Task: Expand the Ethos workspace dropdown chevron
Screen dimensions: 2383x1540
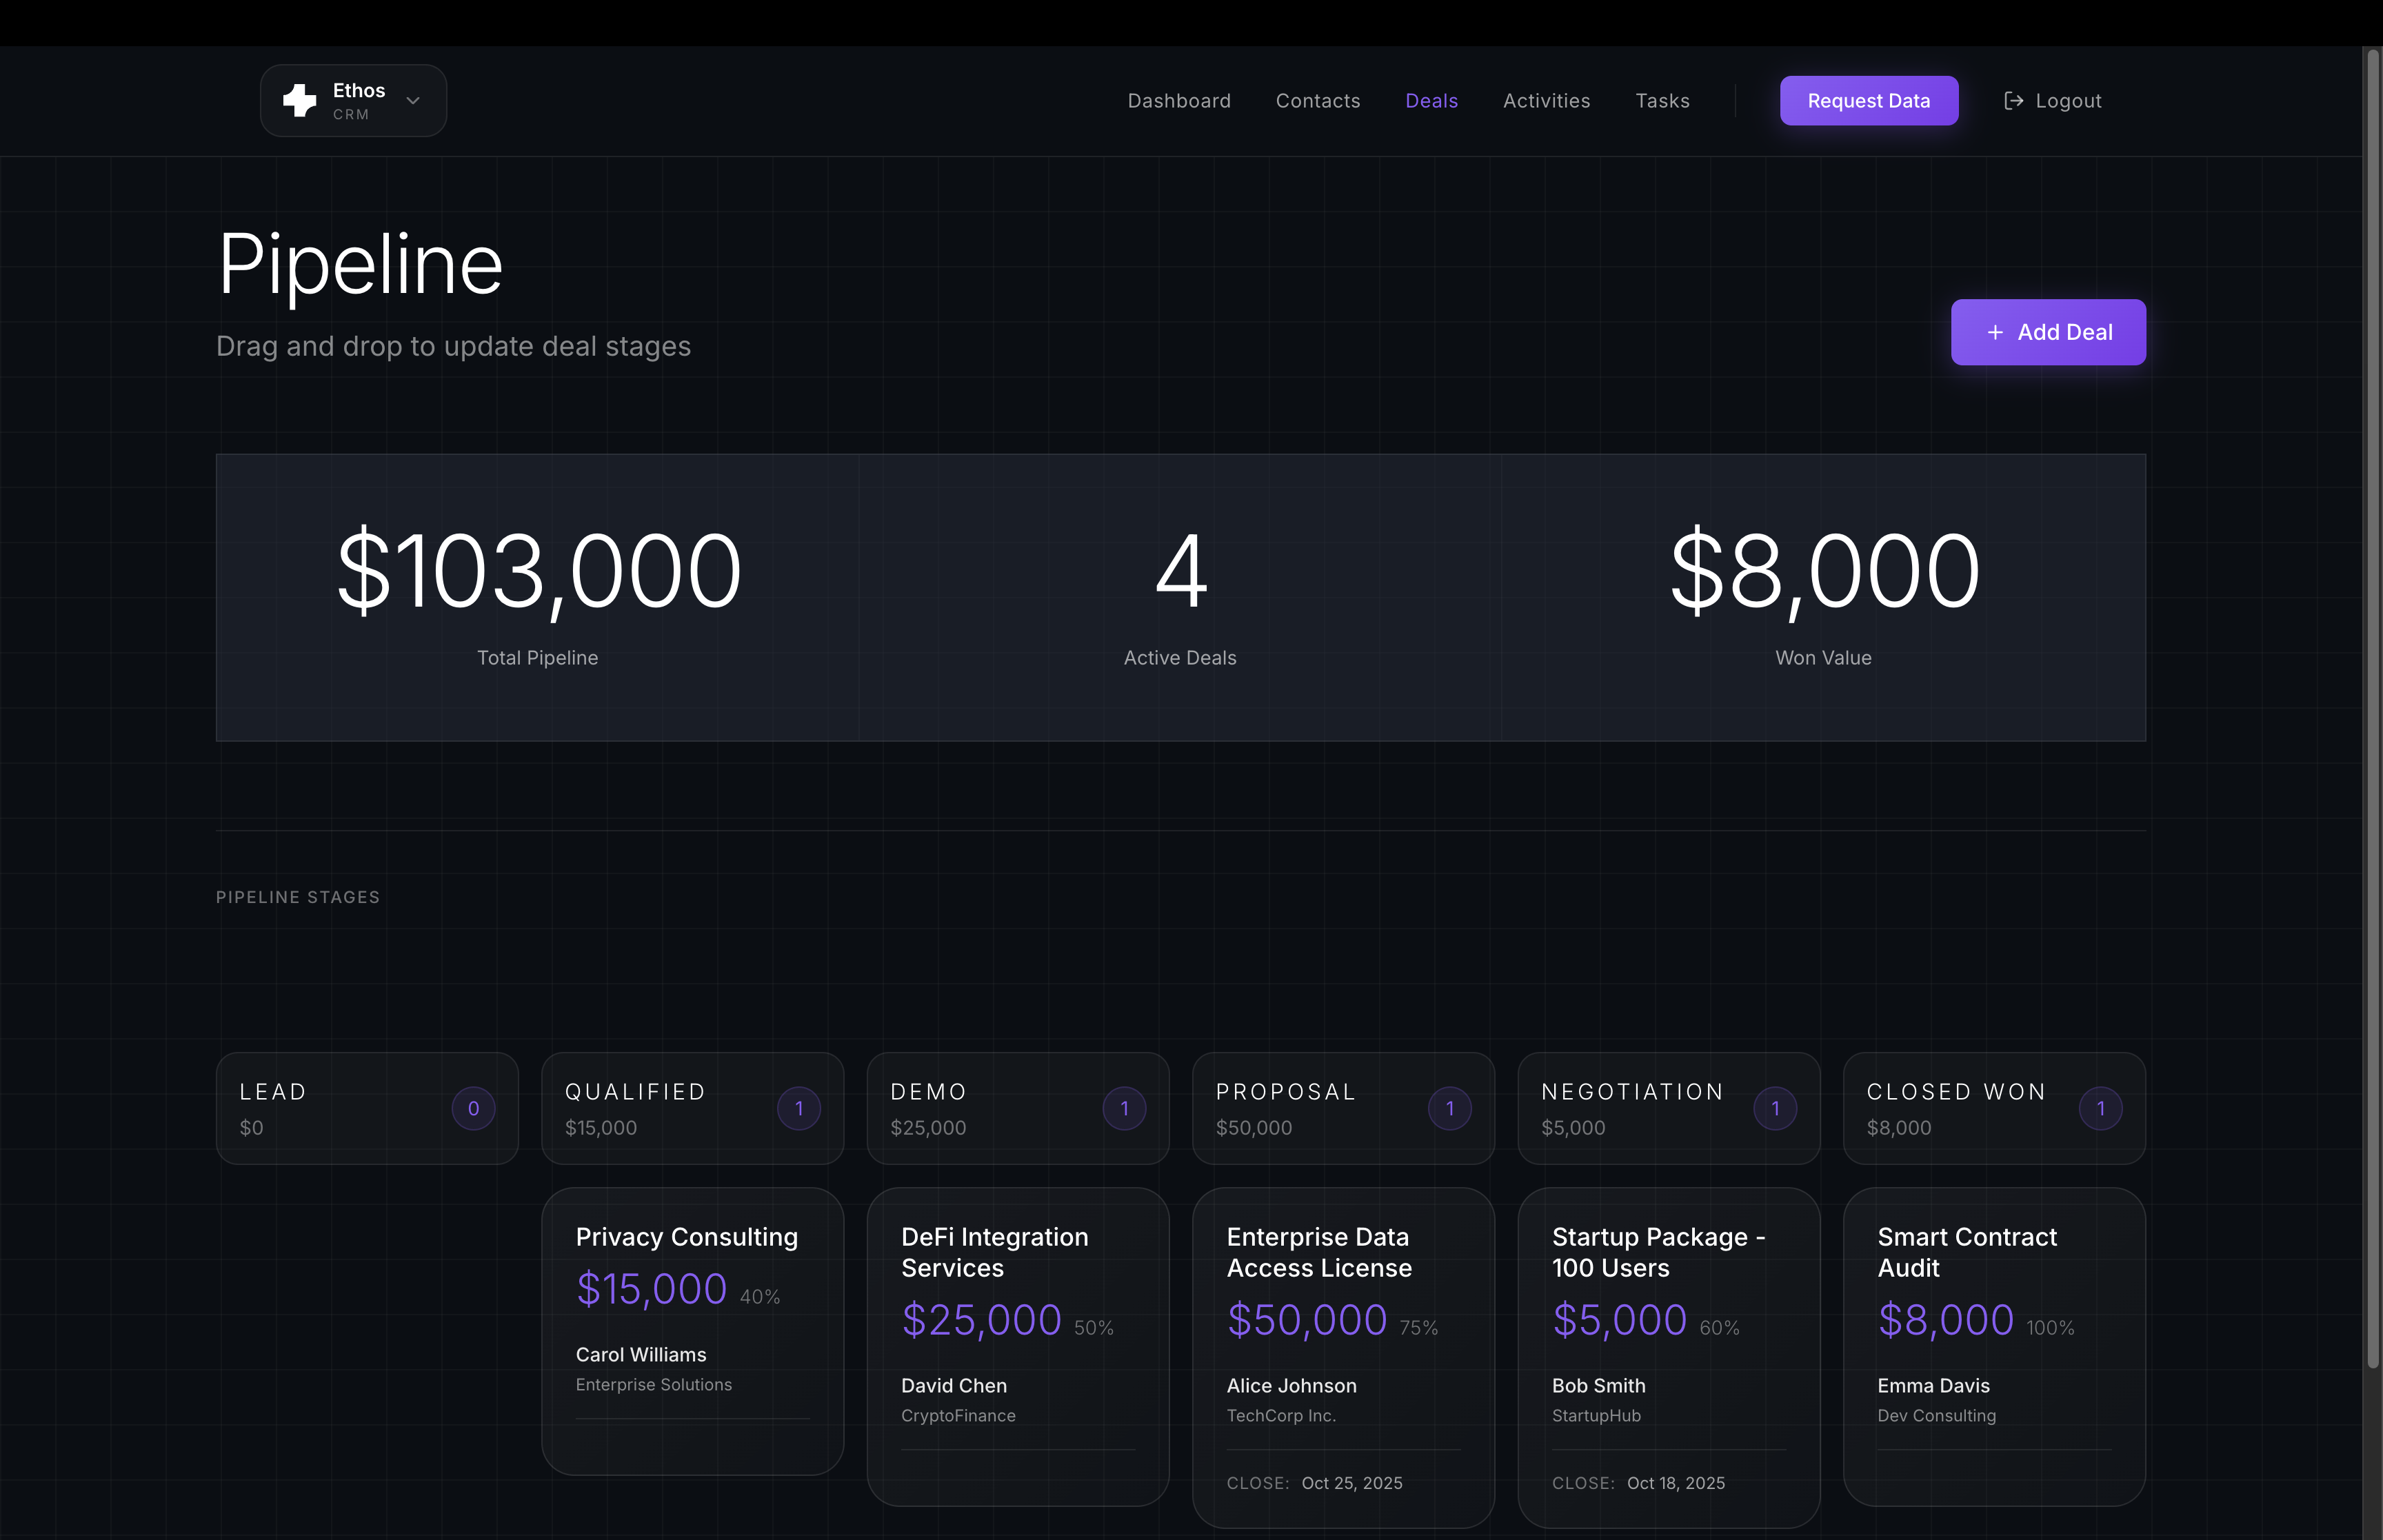Action: pos(413,101)
